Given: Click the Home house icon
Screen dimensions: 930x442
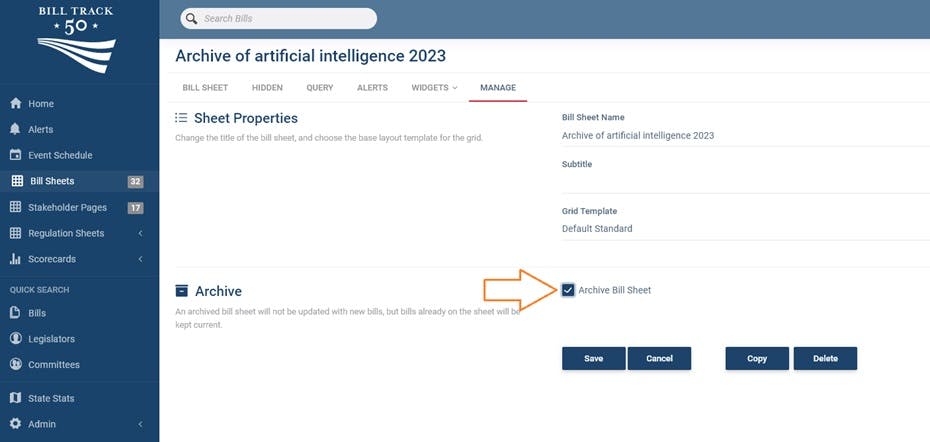Looking at the screenshot, I should pos(15,104).
